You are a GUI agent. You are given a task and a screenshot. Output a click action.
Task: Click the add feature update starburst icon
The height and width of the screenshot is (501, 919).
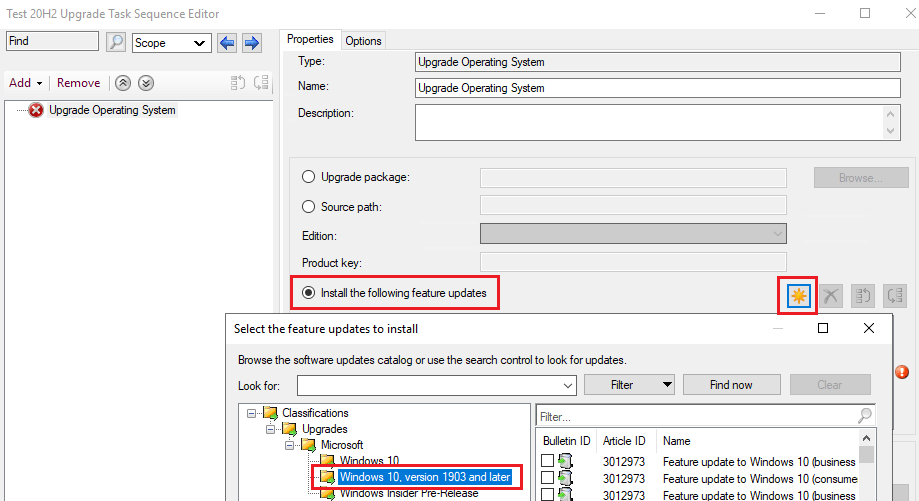coord(798,295)
